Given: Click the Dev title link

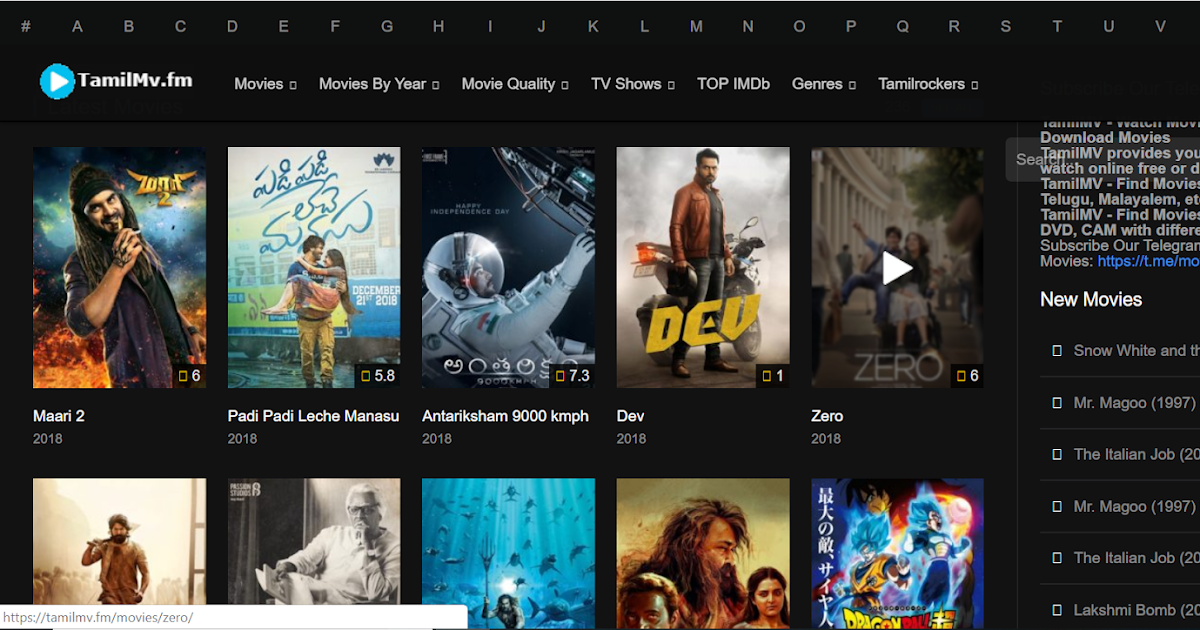Looking at the screenshot, I should click(x=630, y=416).
